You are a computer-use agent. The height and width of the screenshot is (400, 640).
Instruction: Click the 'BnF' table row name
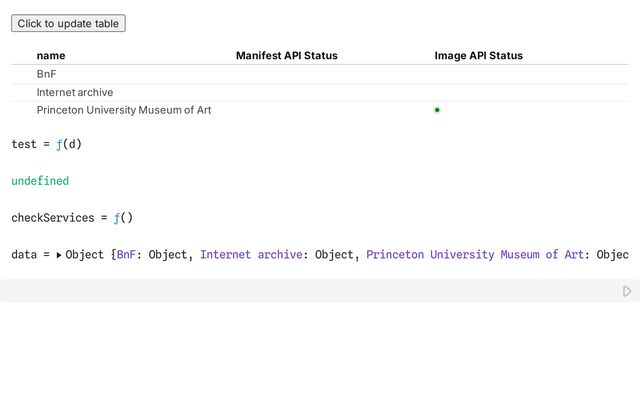47,74
